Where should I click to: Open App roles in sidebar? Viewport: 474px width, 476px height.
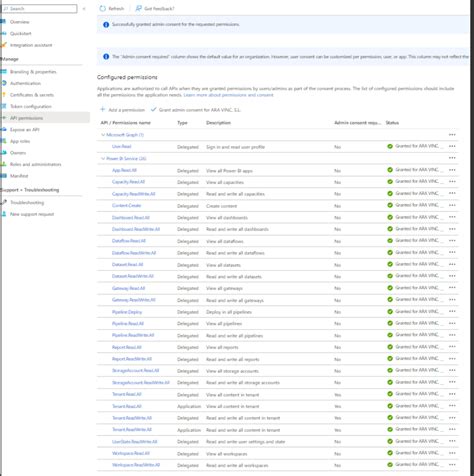[20, 141]
